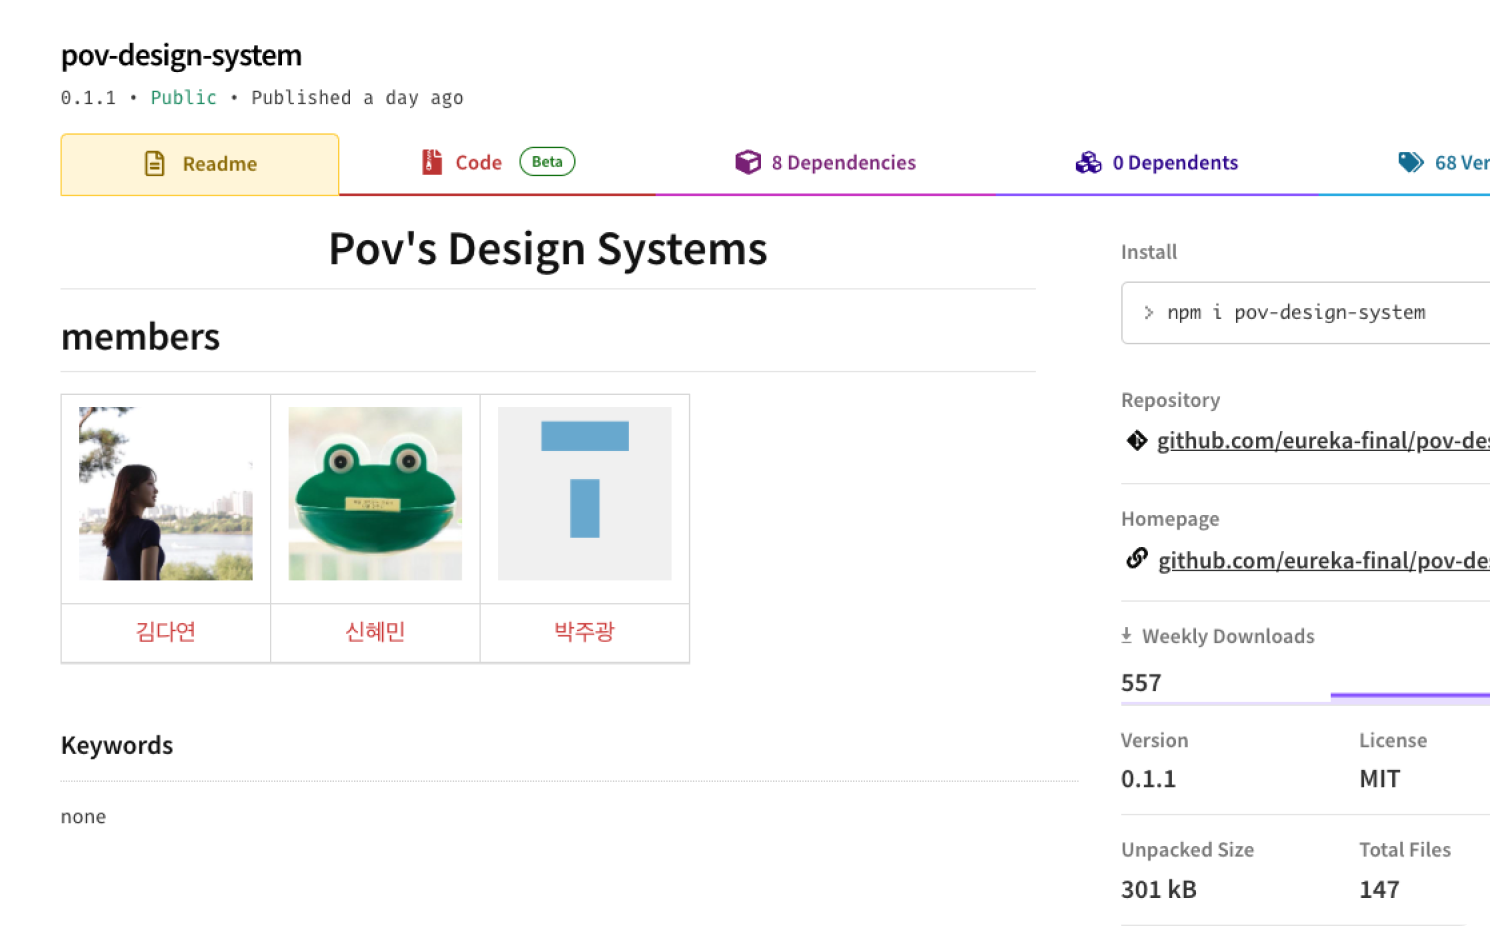Open the Repository GitHub link
Viewport: 1490px width, 926px height.
[x=1323, y=441]
